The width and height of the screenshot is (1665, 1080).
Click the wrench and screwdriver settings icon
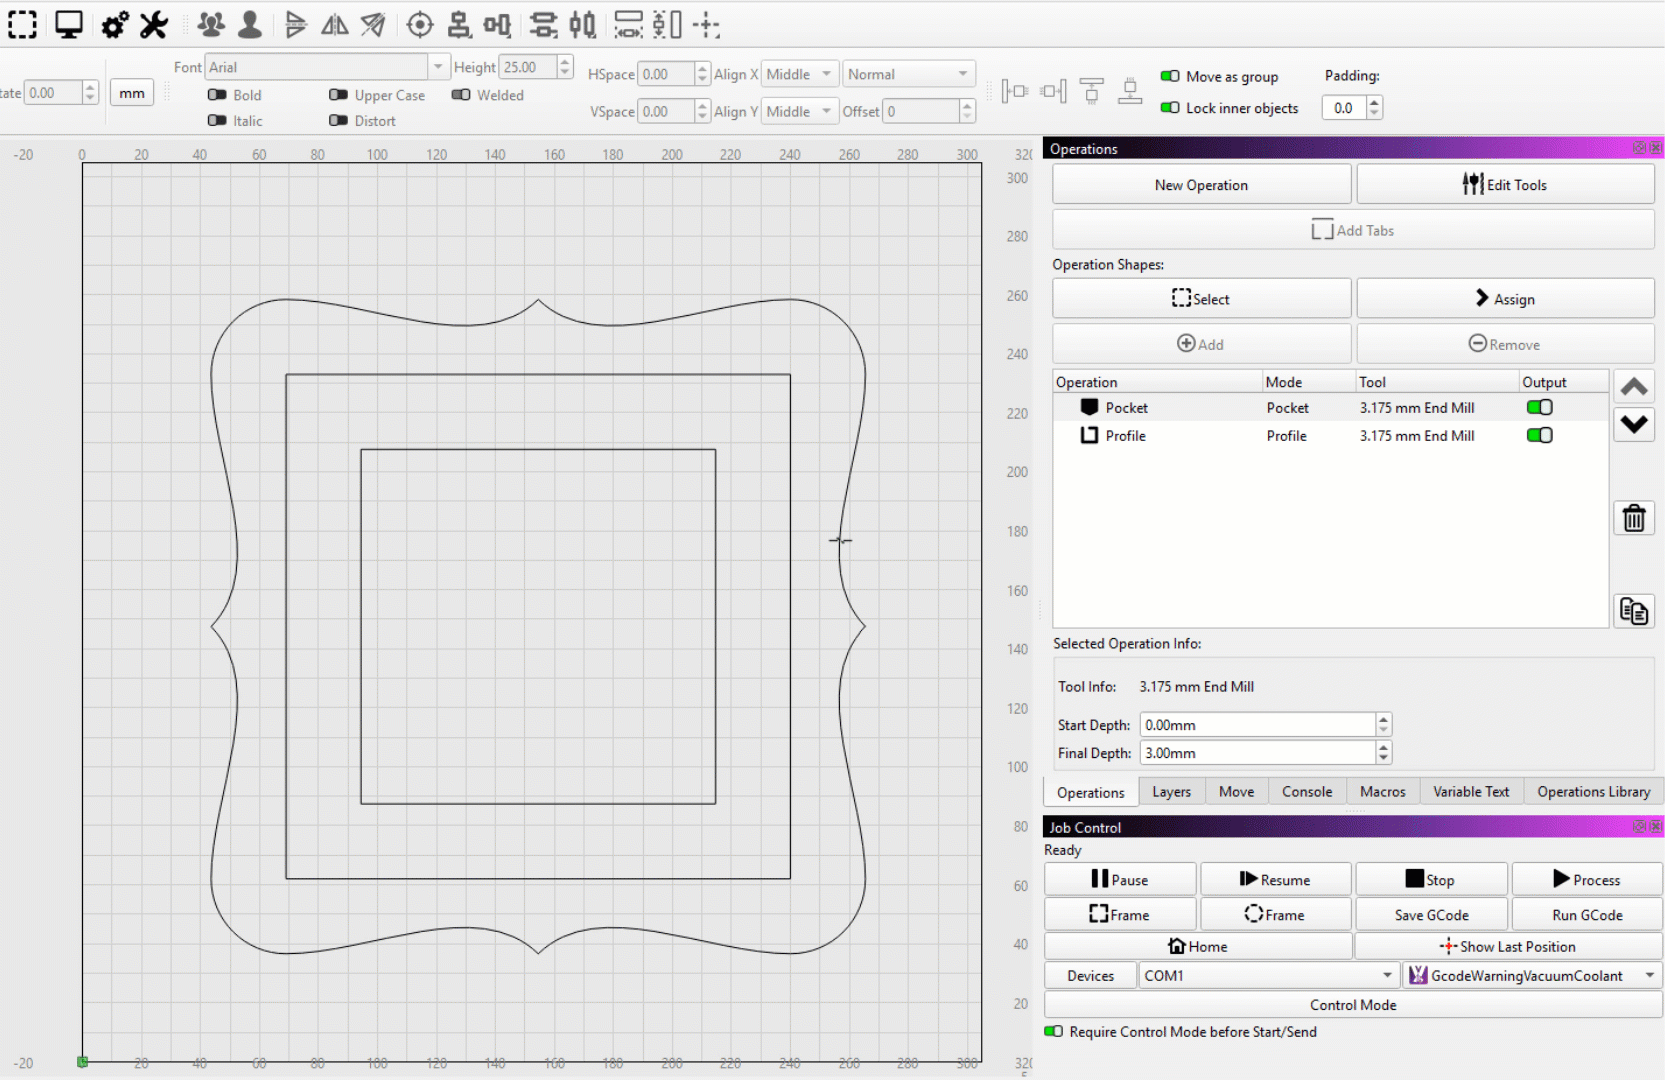coord(154,25)
